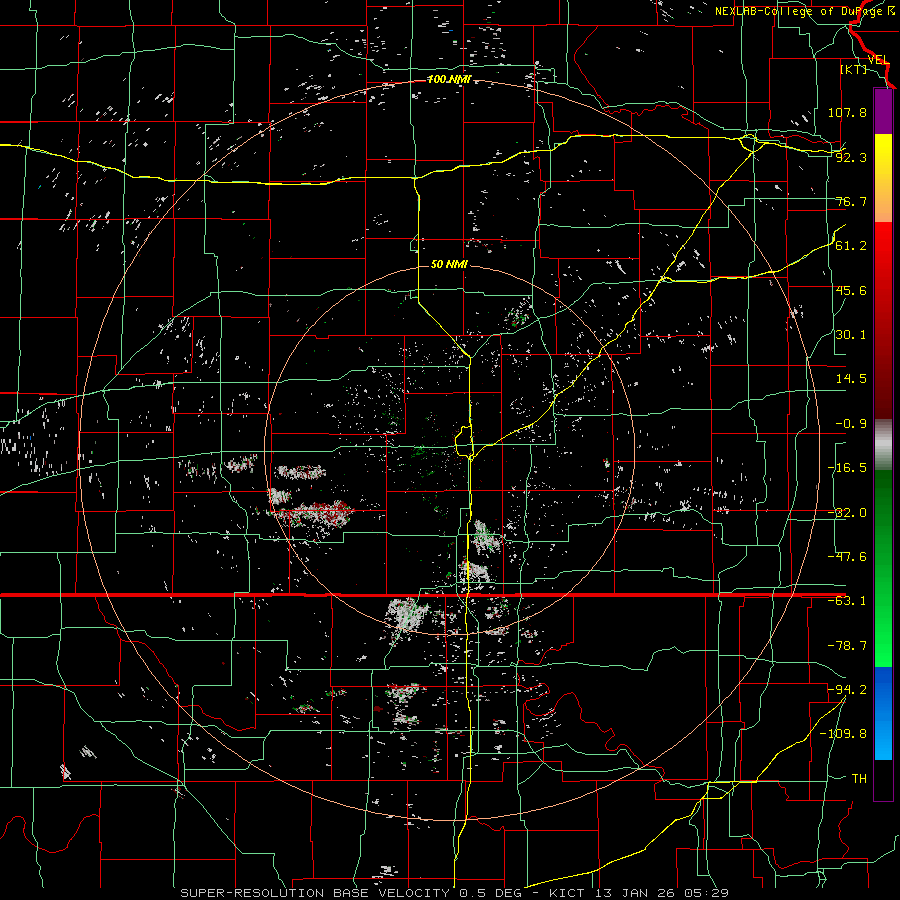Click the "-94.2" scale value
The width and height of the screenshot is (900, 900).
pos(847,689)
